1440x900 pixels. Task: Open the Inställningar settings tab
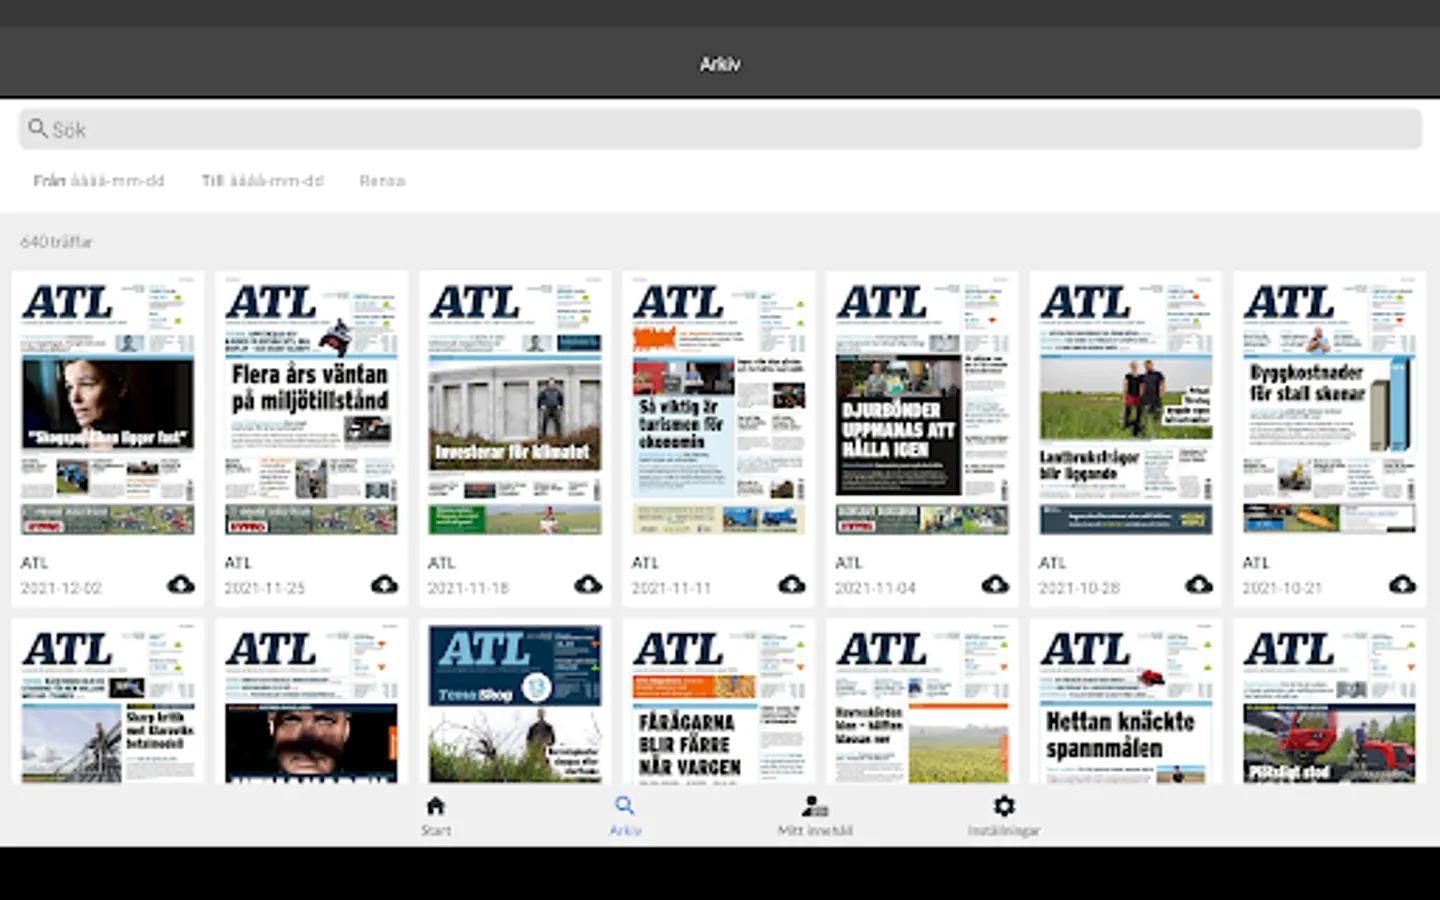point(1004,816)
